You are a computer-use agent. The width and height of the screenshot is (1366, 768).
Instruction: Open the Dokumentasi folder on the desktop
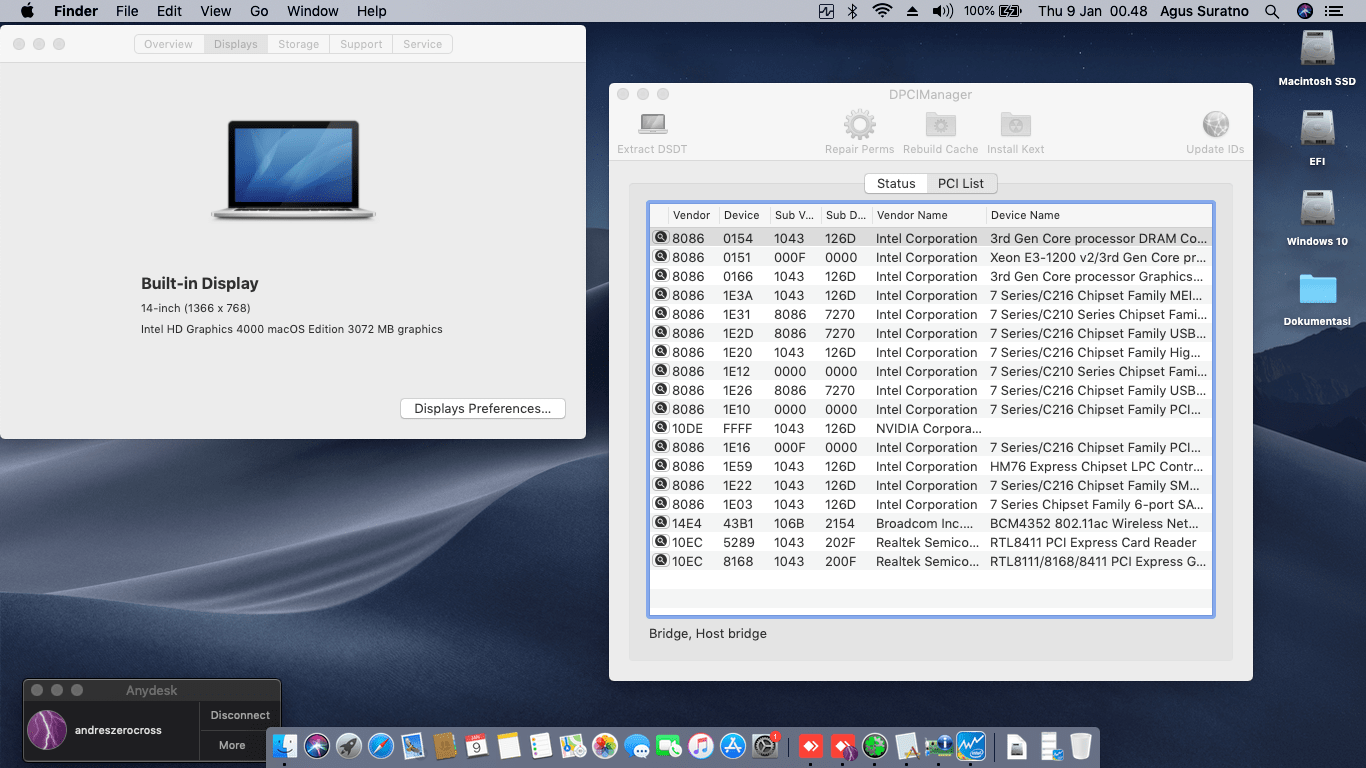click(x=1317, y=289)
